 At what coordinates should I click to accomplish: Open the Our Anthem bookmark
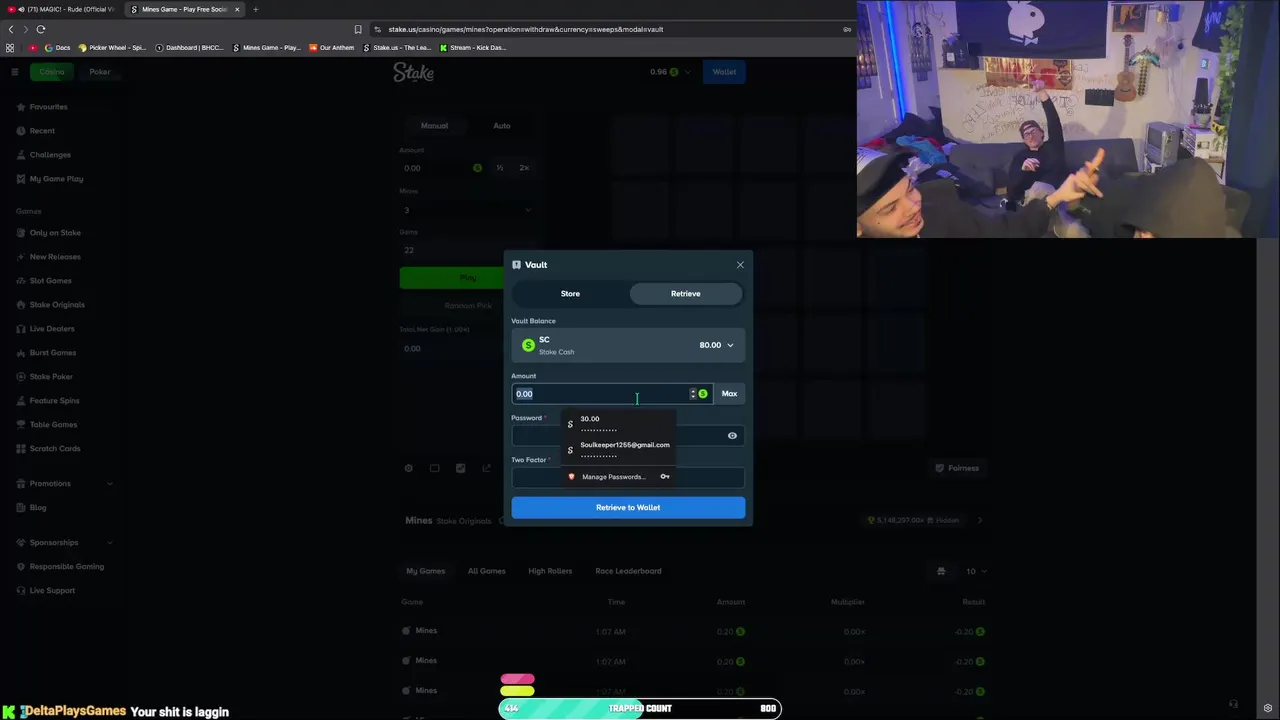coord(331,48)
